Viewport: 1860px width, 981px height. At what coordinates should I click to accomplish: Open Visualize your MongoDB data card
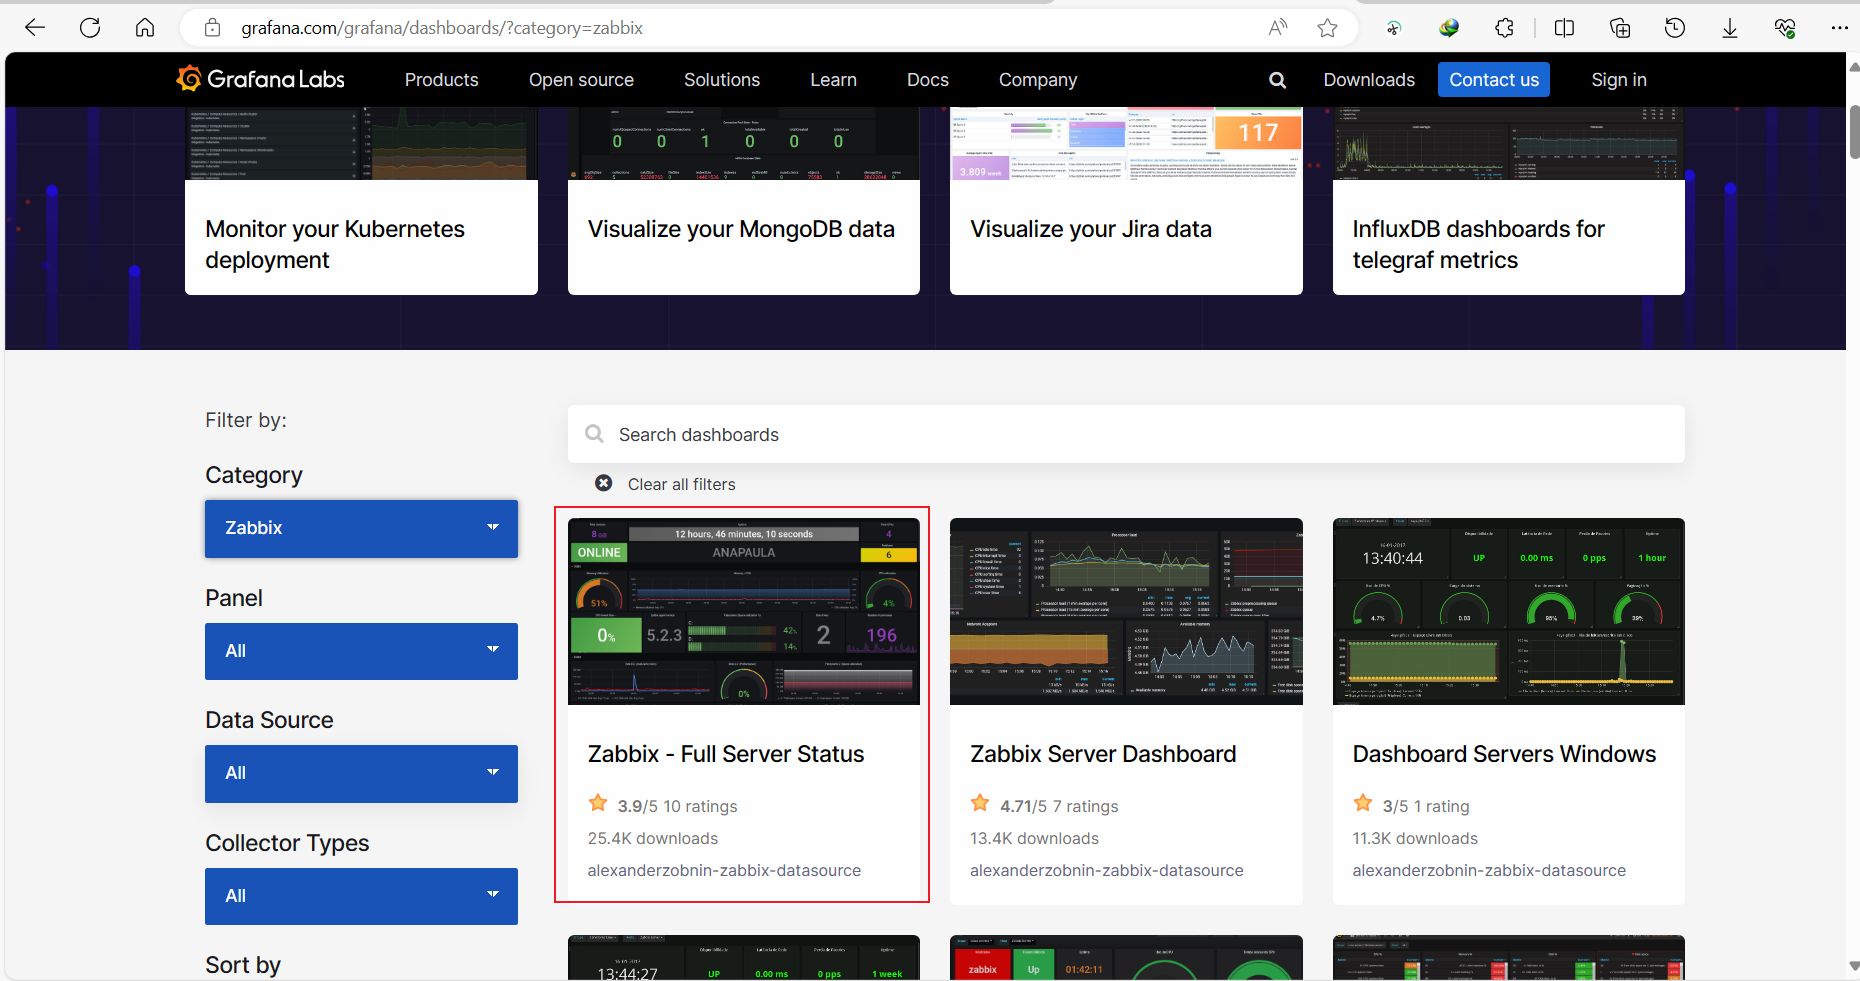(x=743, y=201)
